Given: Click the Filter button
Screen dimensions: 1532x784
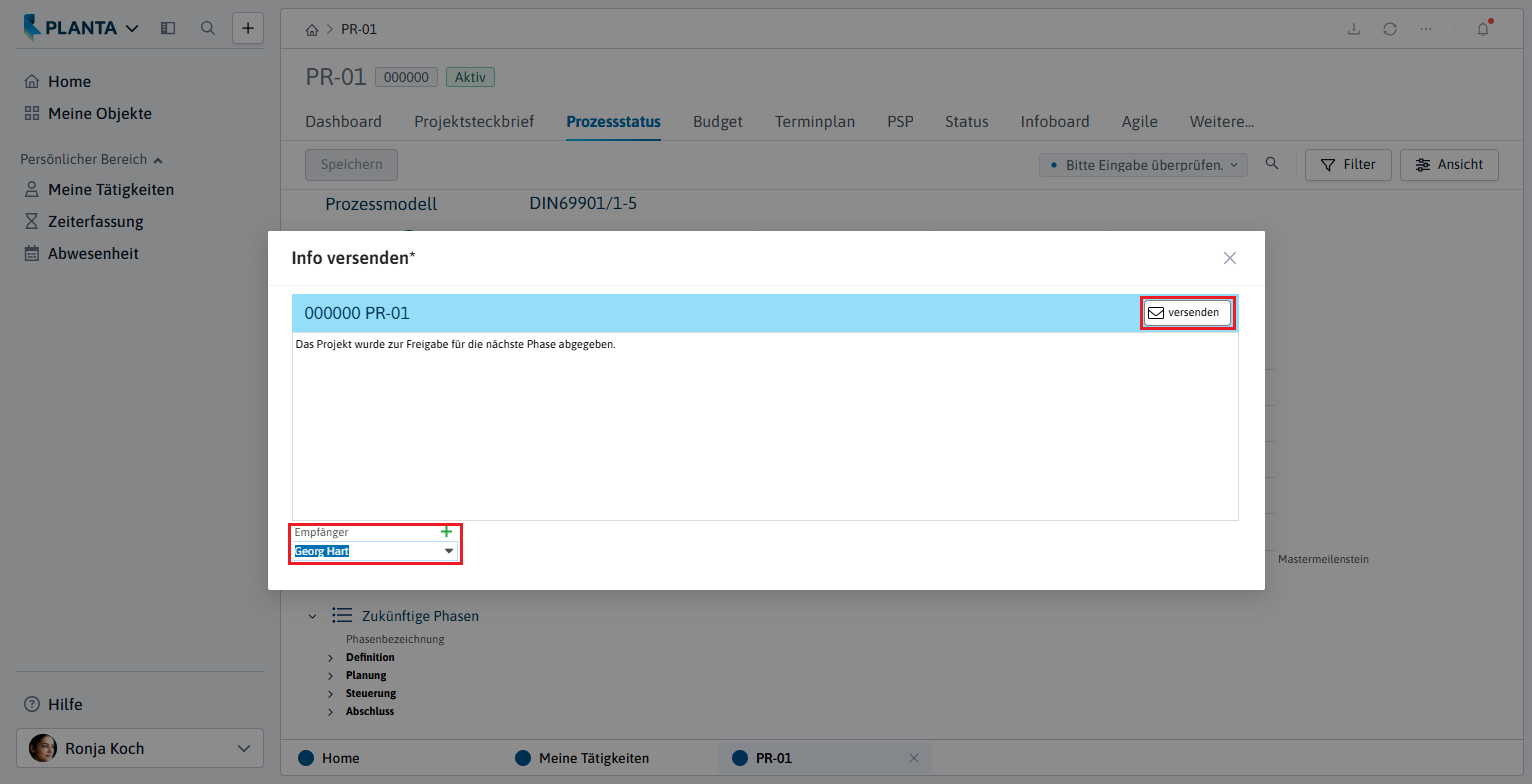Looking at the screenshot, I should click(x=1348, y=165).
